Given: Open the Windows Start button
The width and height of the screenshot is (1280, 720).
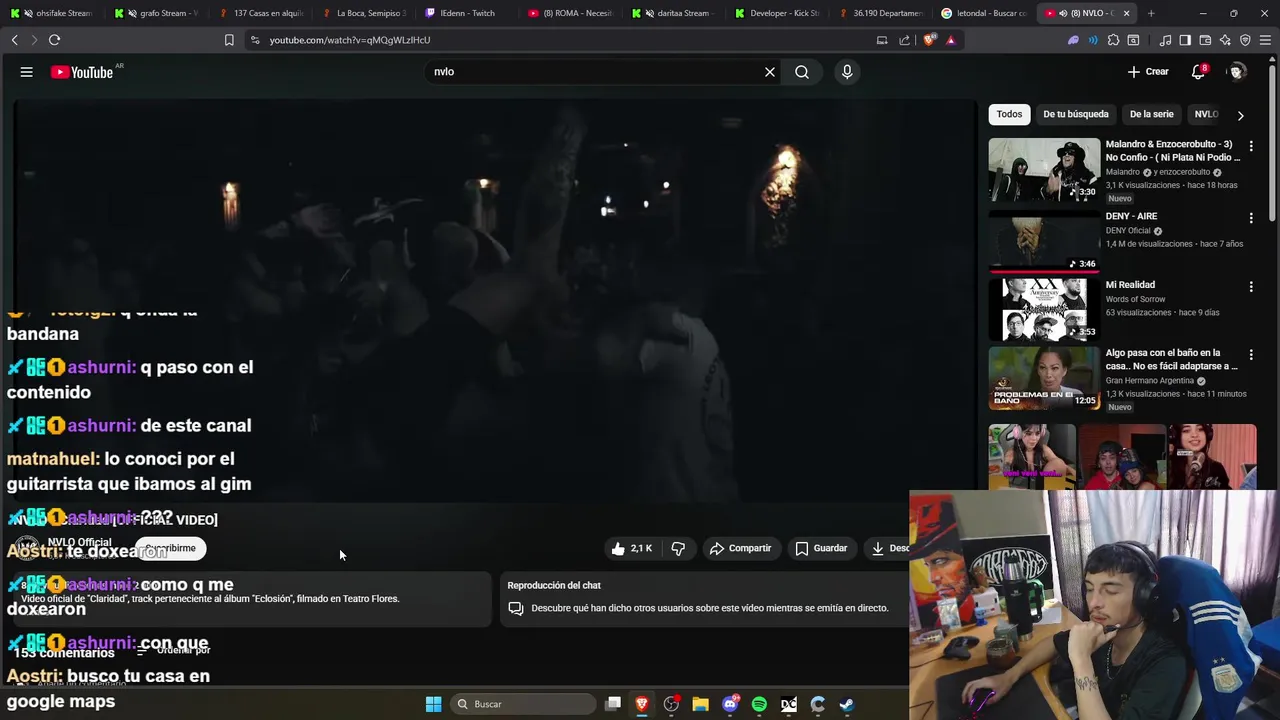Looking at the screenshot, I should (x=433, y=704).
